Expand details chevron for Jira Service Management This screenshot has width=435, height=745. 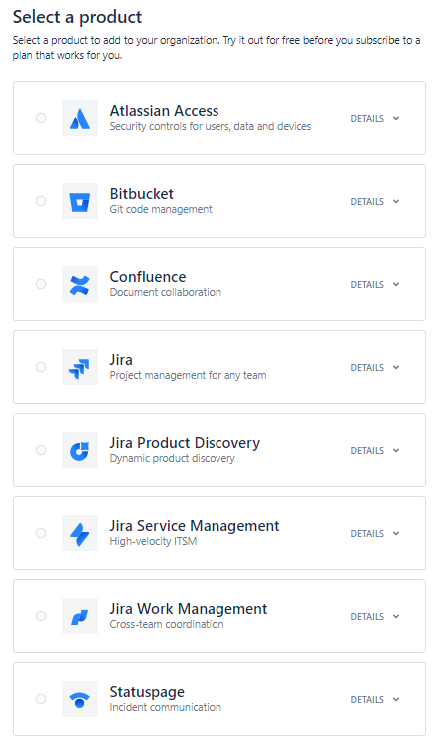point(396,534)
